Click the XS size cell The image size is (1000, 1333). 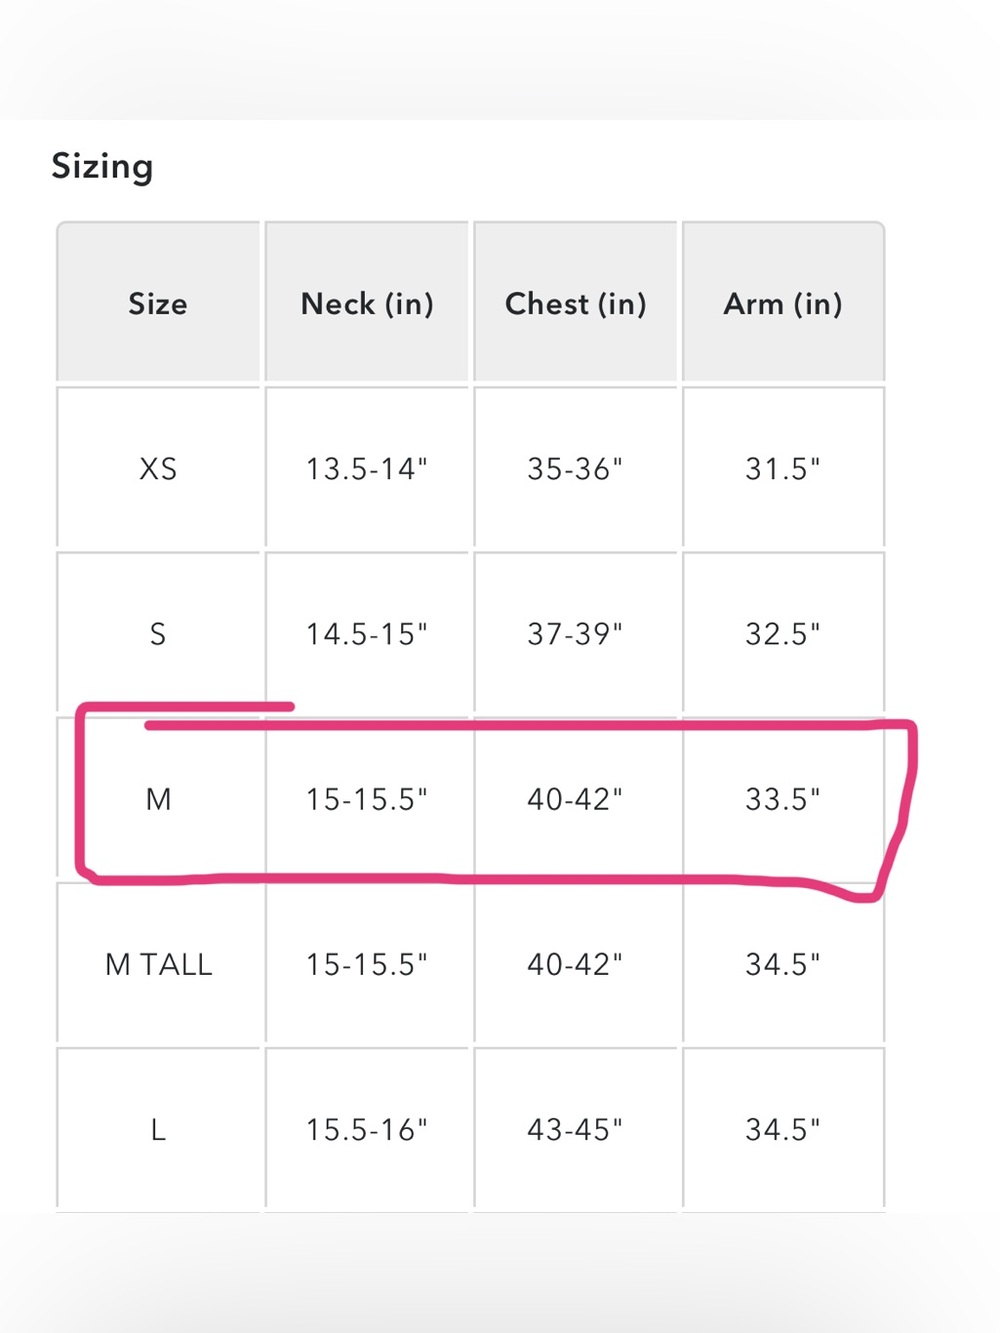tap(158, 468)
